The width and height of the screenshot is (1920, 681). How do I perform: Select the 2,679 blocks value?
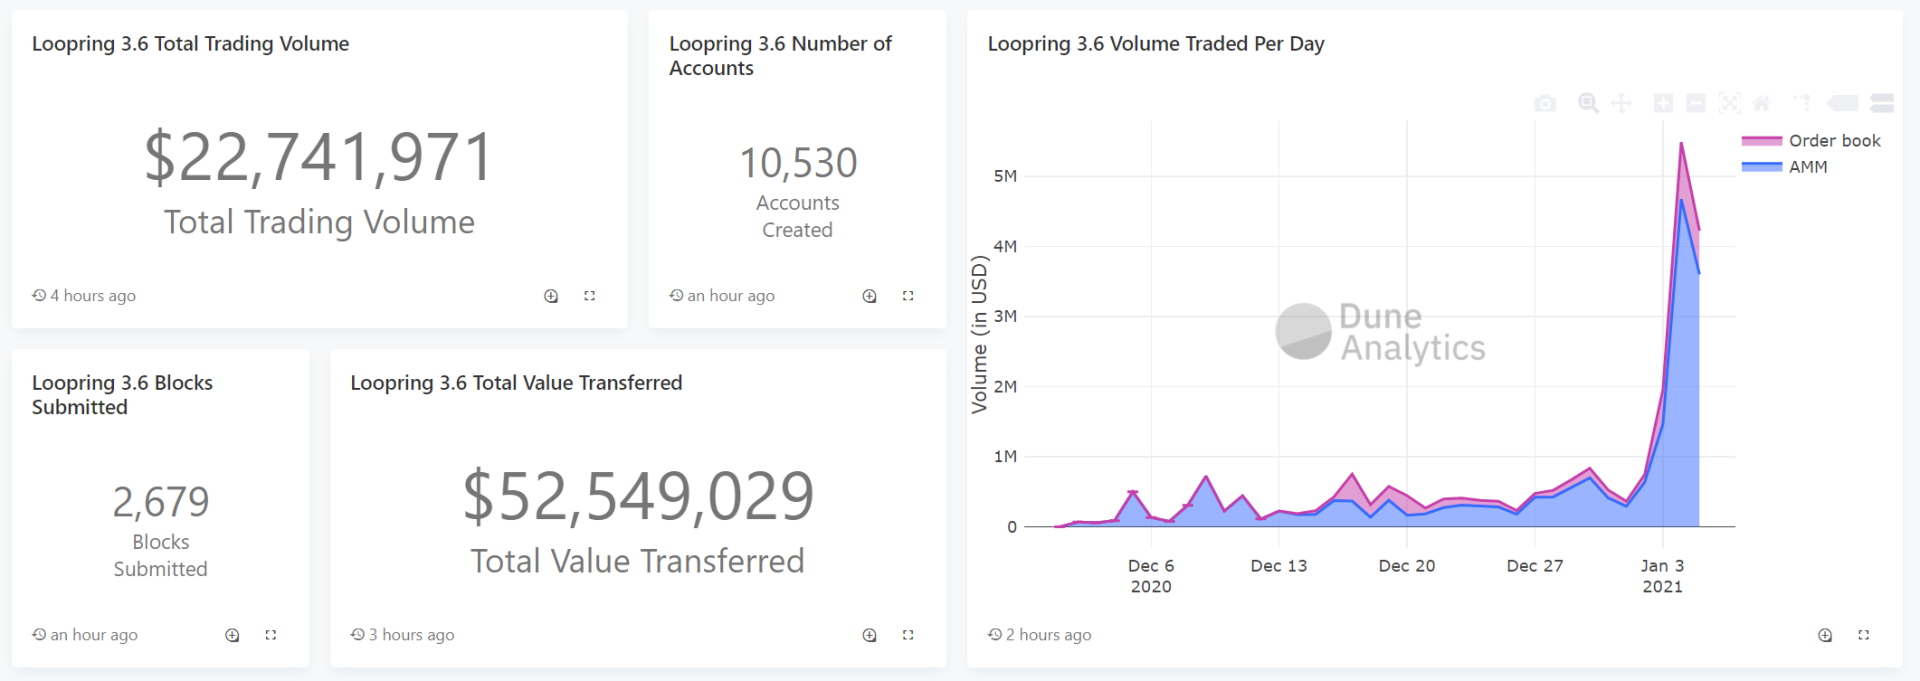tap(160, 502)
